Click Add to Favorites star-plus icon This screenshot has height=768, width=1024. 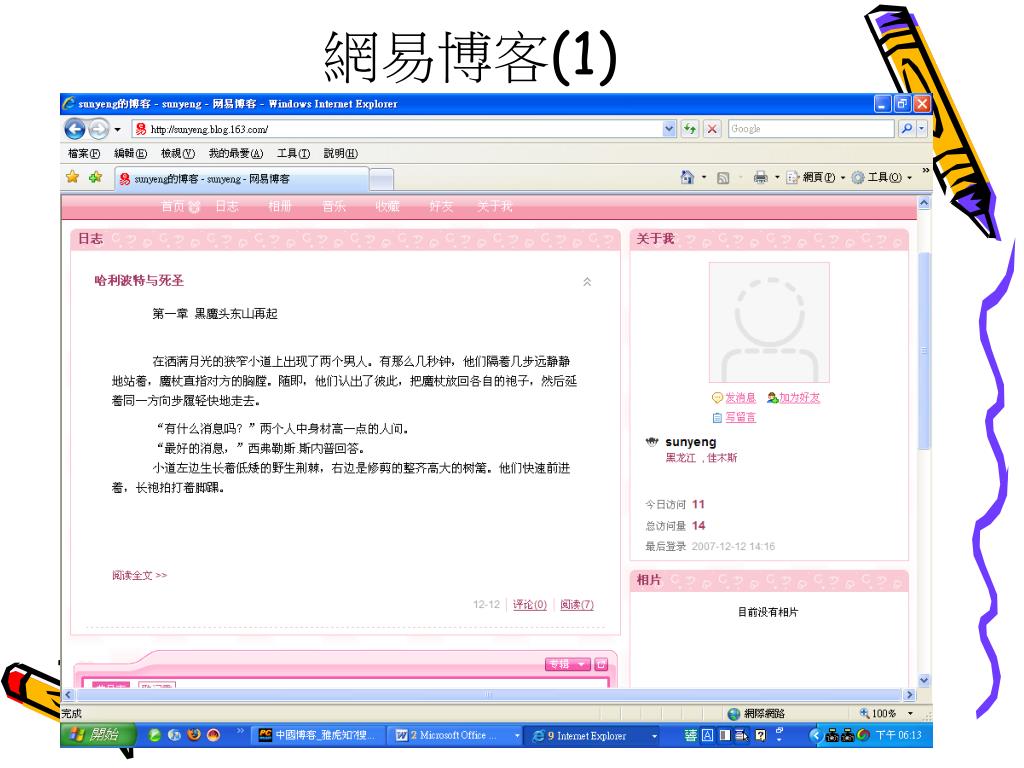[95, 177]
